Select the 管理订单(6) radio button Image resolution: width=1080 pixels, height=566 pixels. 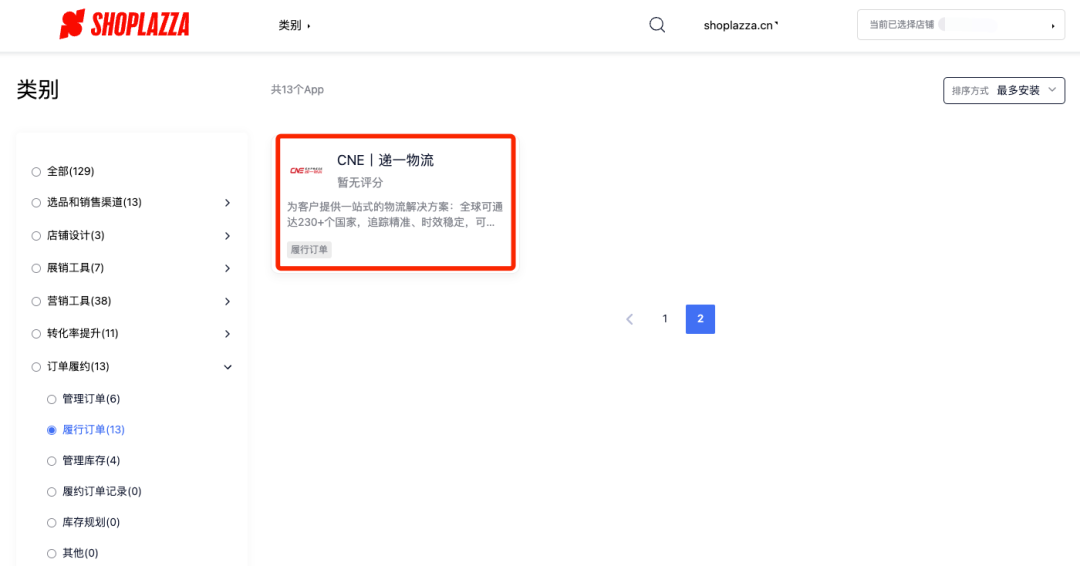pos(51,399)
